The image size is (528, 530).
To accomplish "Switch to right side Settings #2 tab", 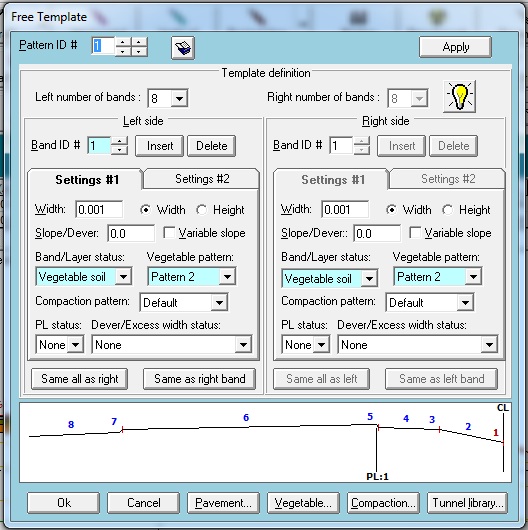I will click(x=448, y=179).
